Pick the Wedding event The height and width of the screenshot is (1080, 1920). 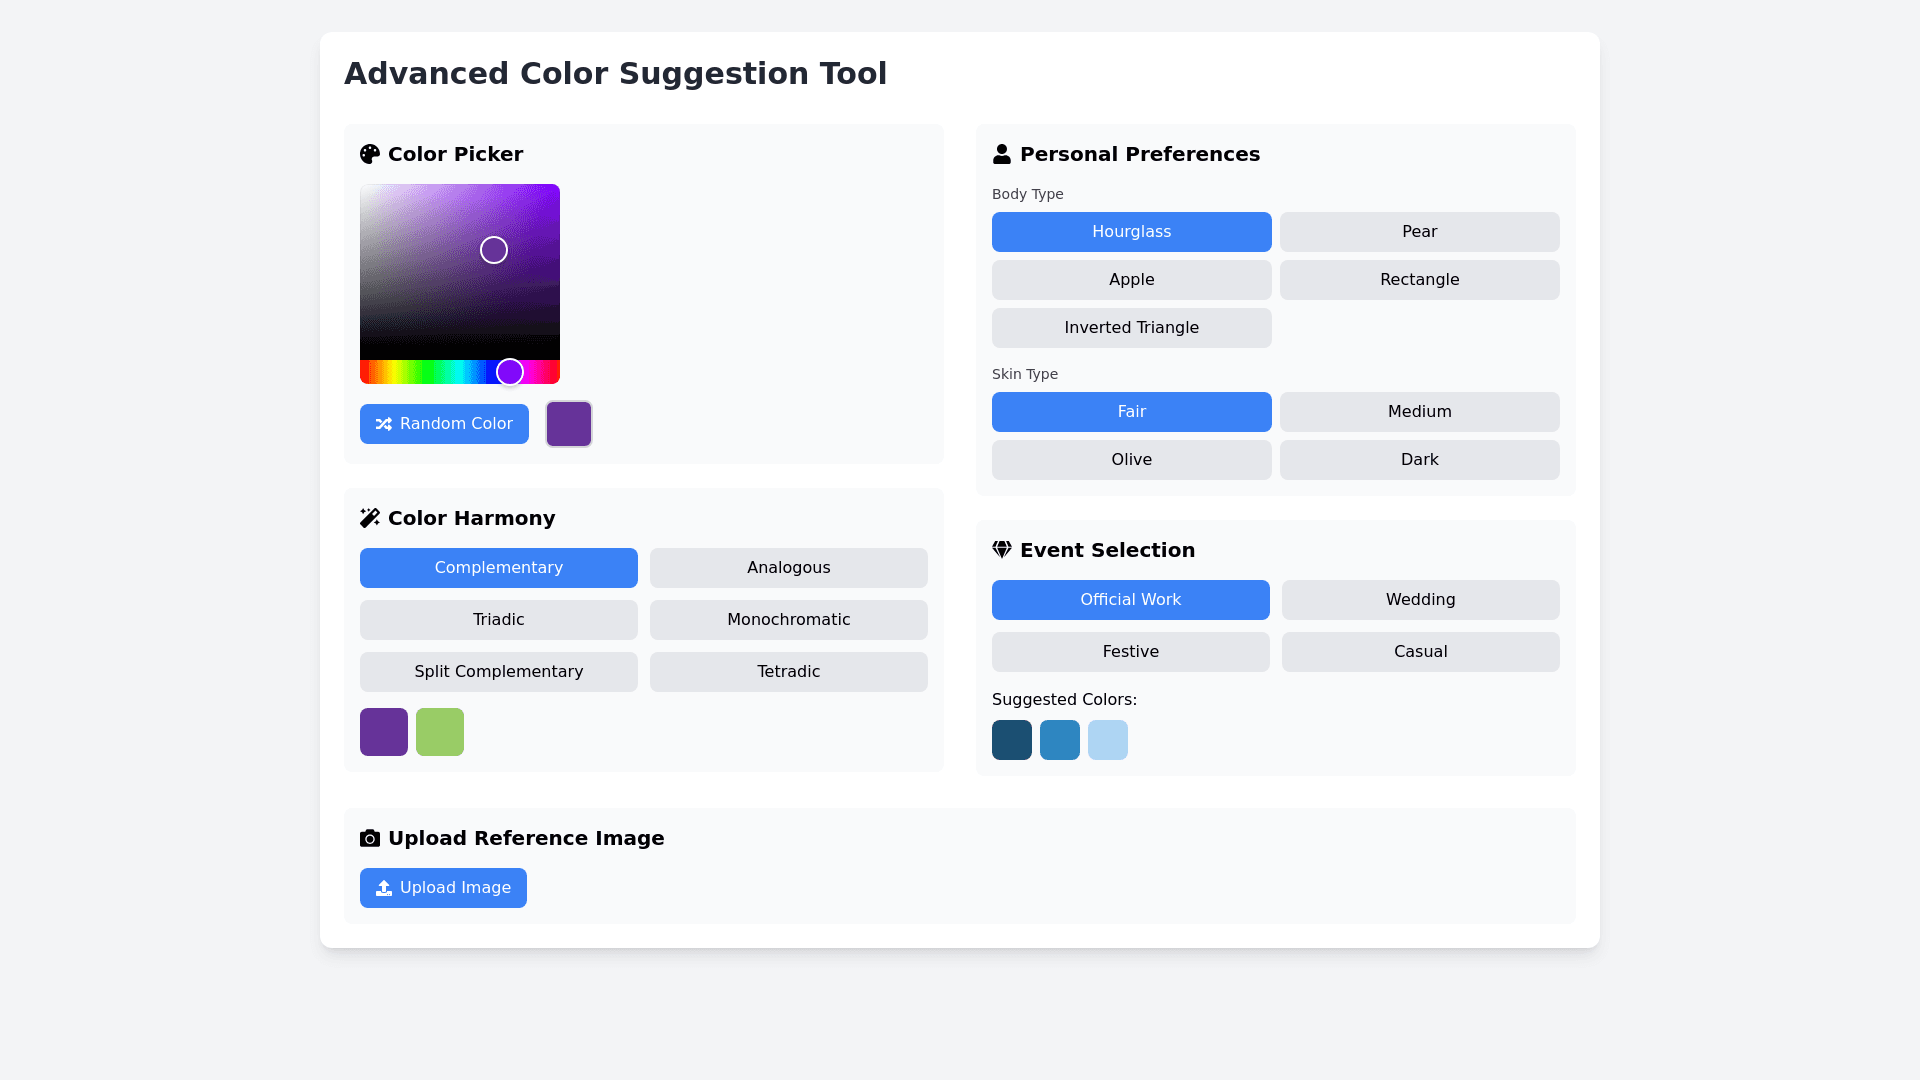click(1420, 600)
